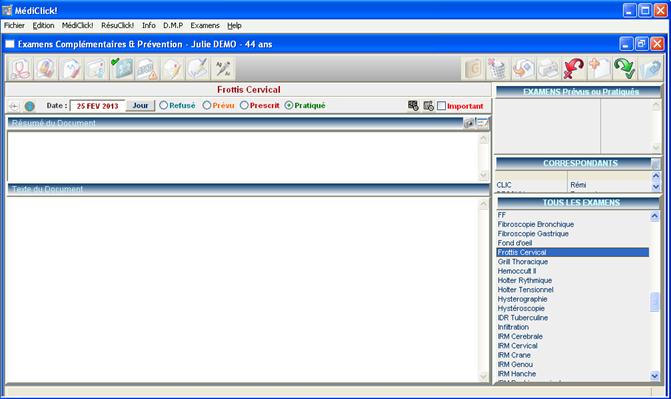Click the green arrow validate icon
This screenshot has width=671, height=399.
tap(624, 68)
